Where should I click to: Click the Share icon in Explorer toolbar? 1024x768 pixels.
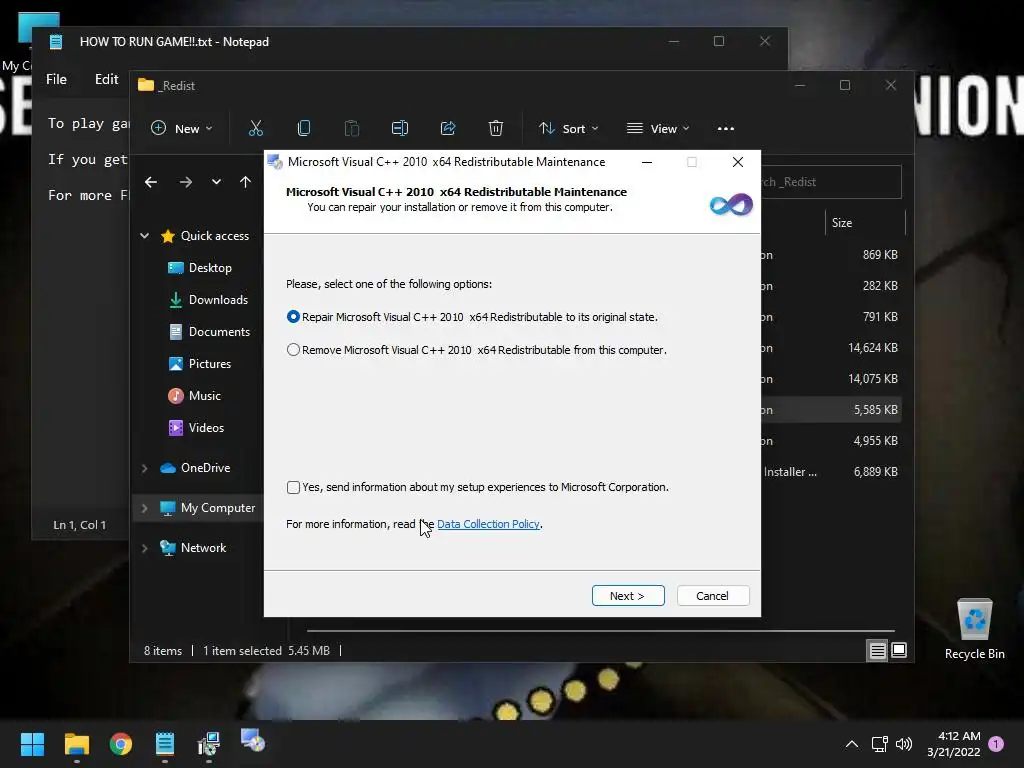pyautogui.click(x=448, y=128)
